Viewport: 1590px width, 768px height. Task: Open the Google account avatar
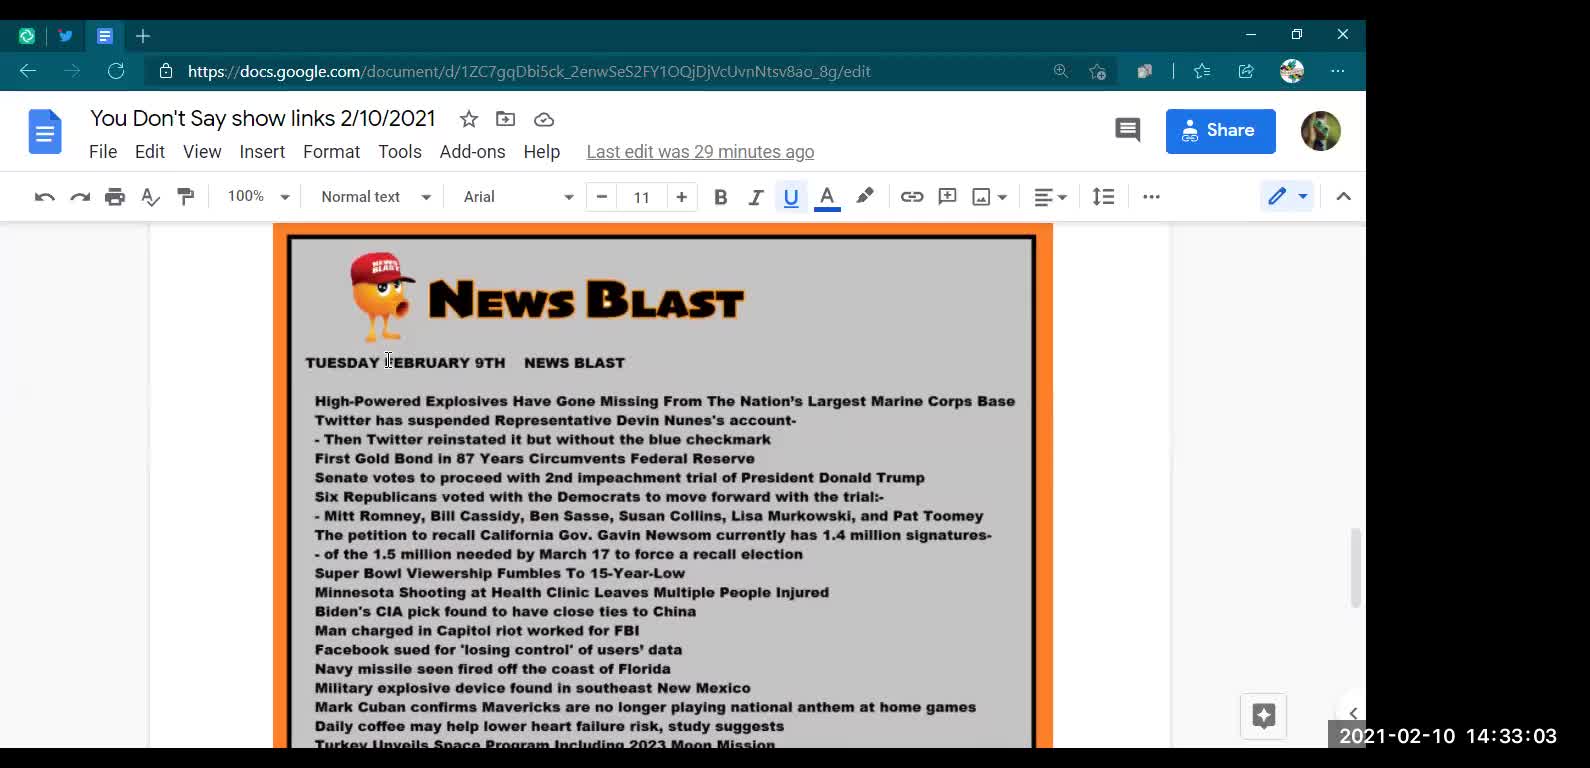coord(1320,131)
